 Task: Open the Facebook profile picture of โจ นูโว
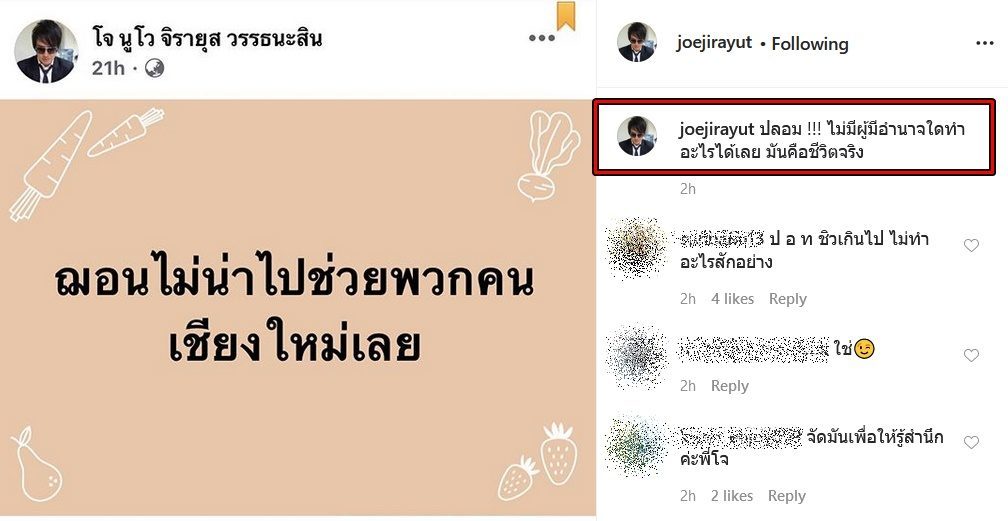coord(46,51)
